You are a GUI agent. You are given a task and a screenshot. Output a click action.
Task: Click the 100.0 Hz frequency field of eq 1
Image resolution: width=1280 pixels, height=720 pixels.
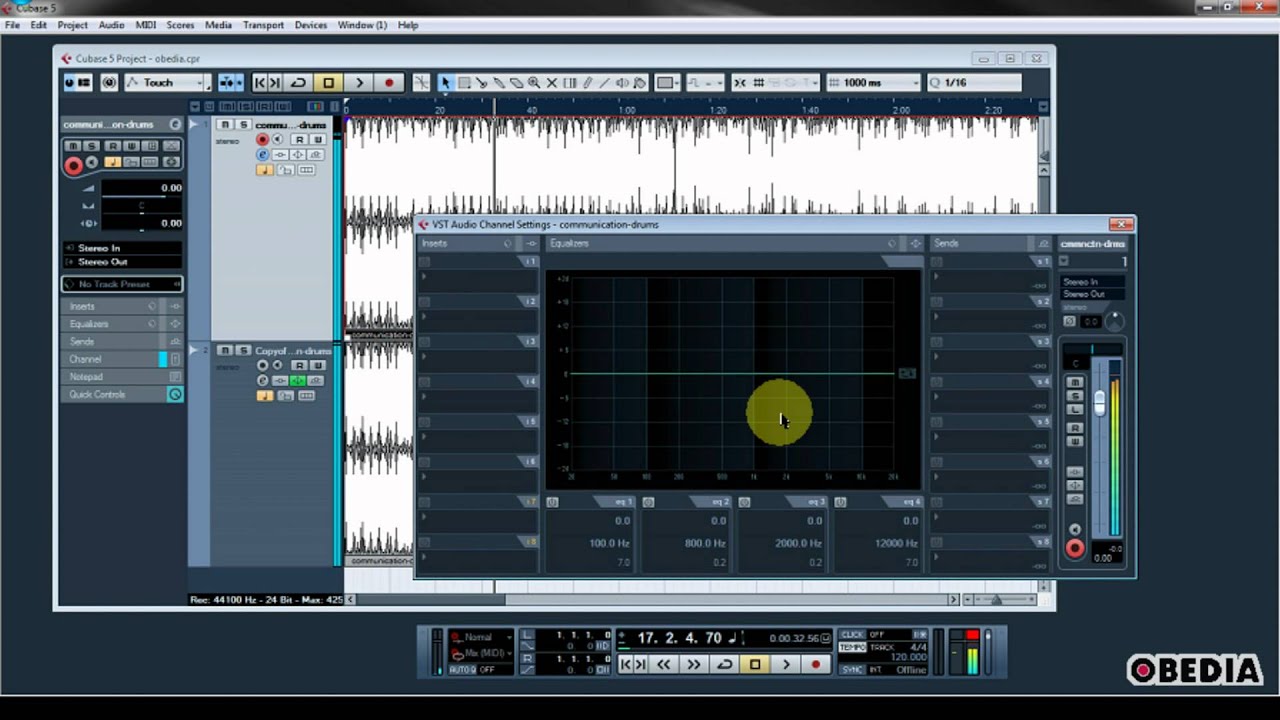click(x=610, y=543)
